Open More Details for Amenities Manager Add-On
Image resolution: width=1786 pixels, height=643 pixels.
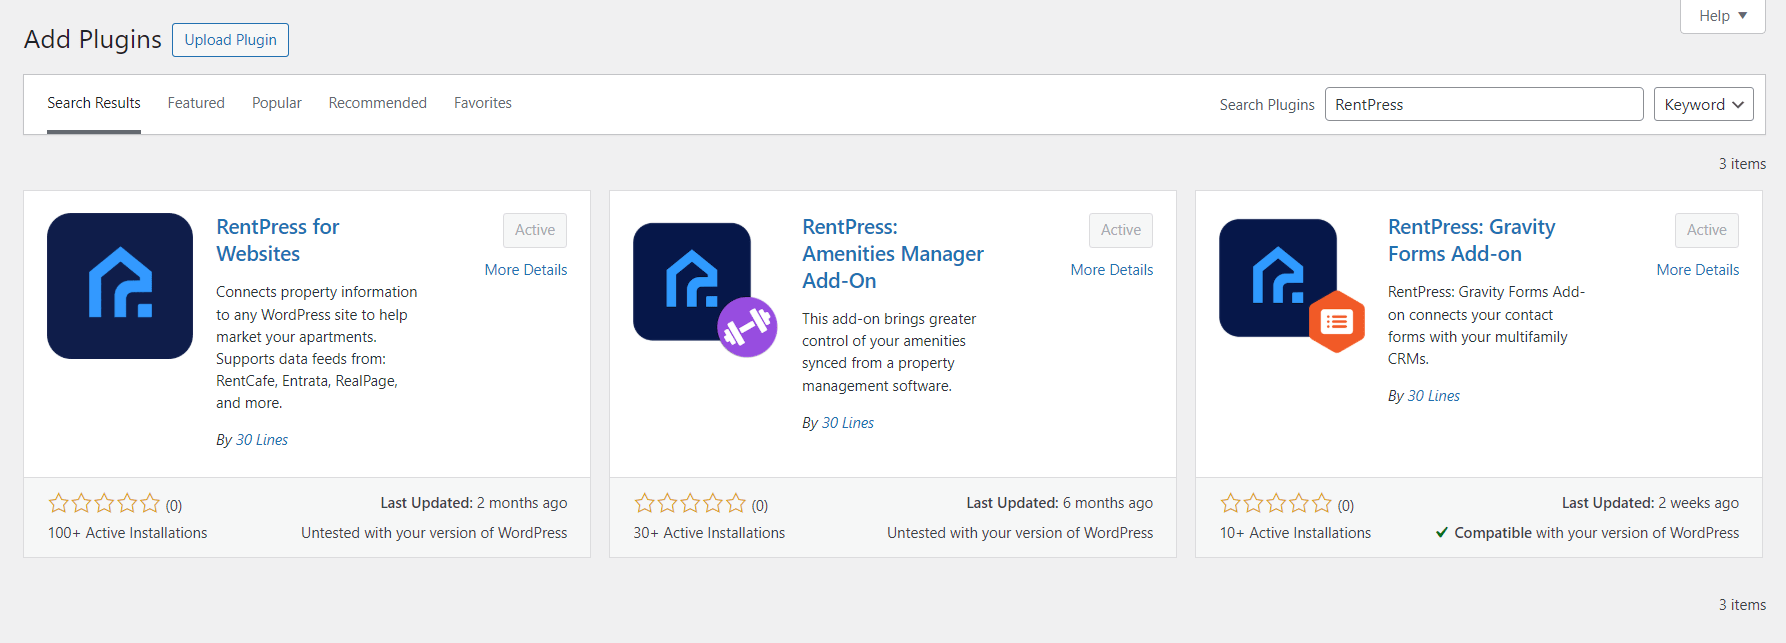click(x=1112, y=270)
